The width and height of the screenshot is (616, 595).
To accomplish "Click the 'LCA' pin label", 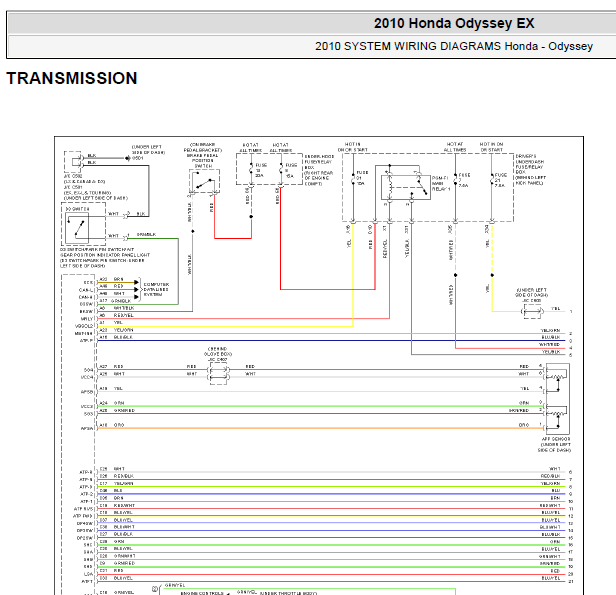I will point(88,574).
